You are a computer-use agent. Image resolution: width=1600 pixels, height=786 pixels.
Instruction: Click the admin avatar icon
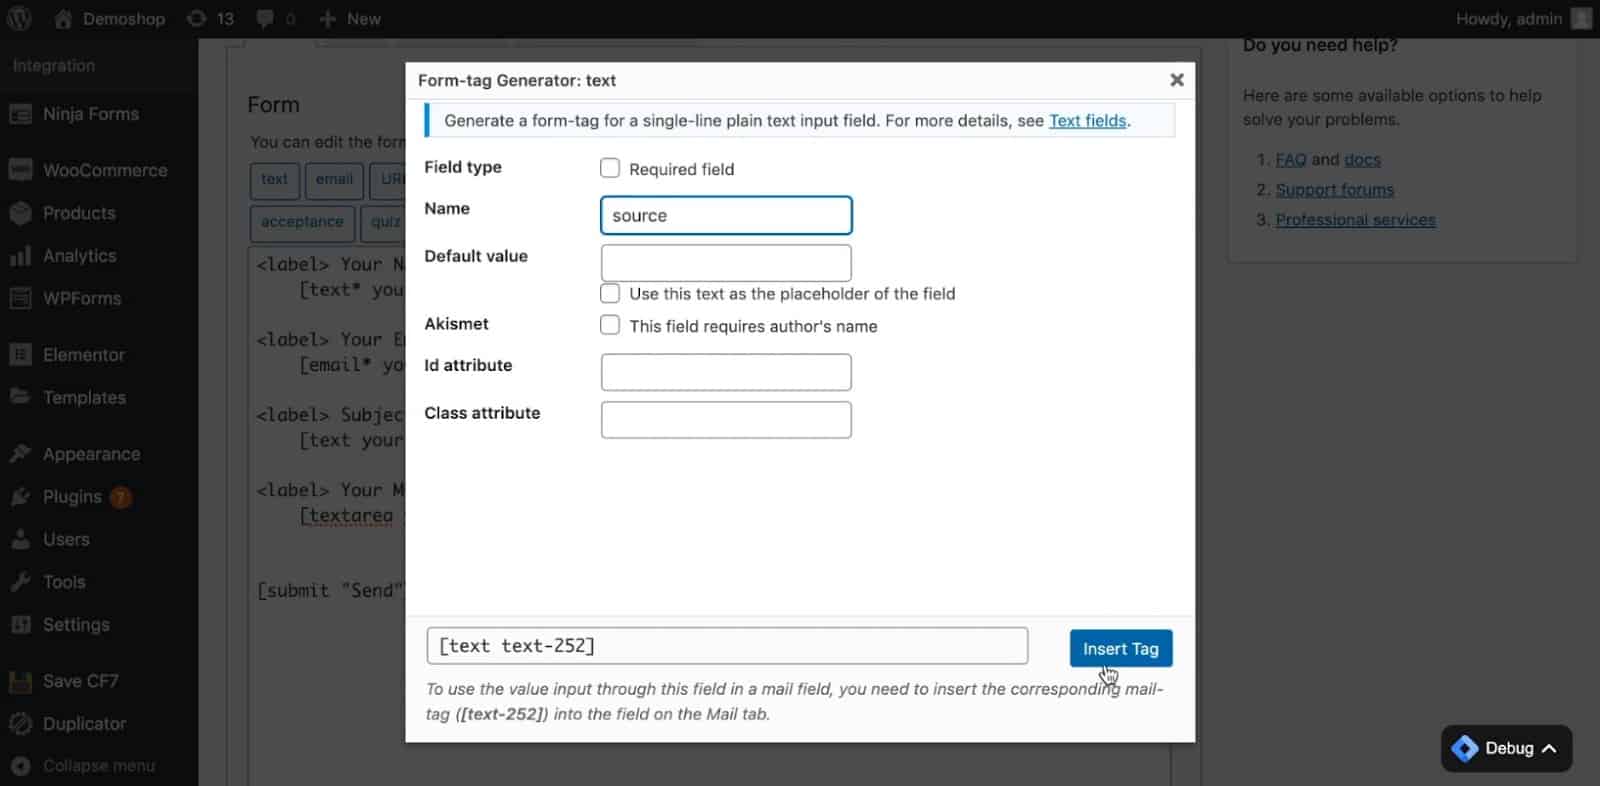pyautogui.click(x=1581, y=19)
